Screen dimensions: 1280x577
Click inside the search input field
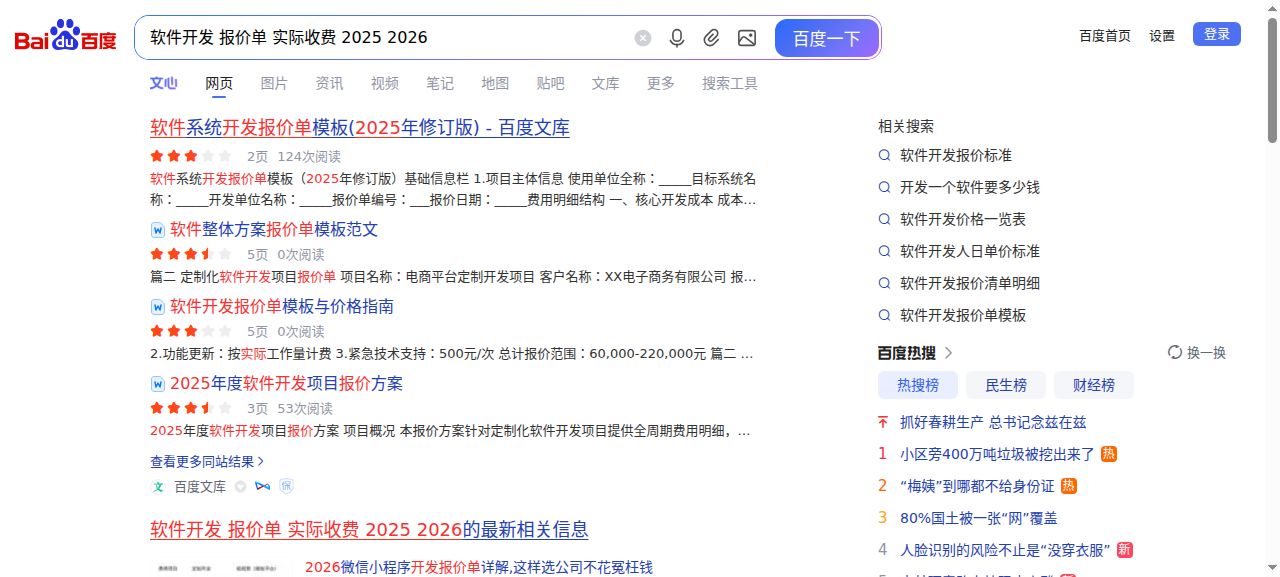[380, 38]
